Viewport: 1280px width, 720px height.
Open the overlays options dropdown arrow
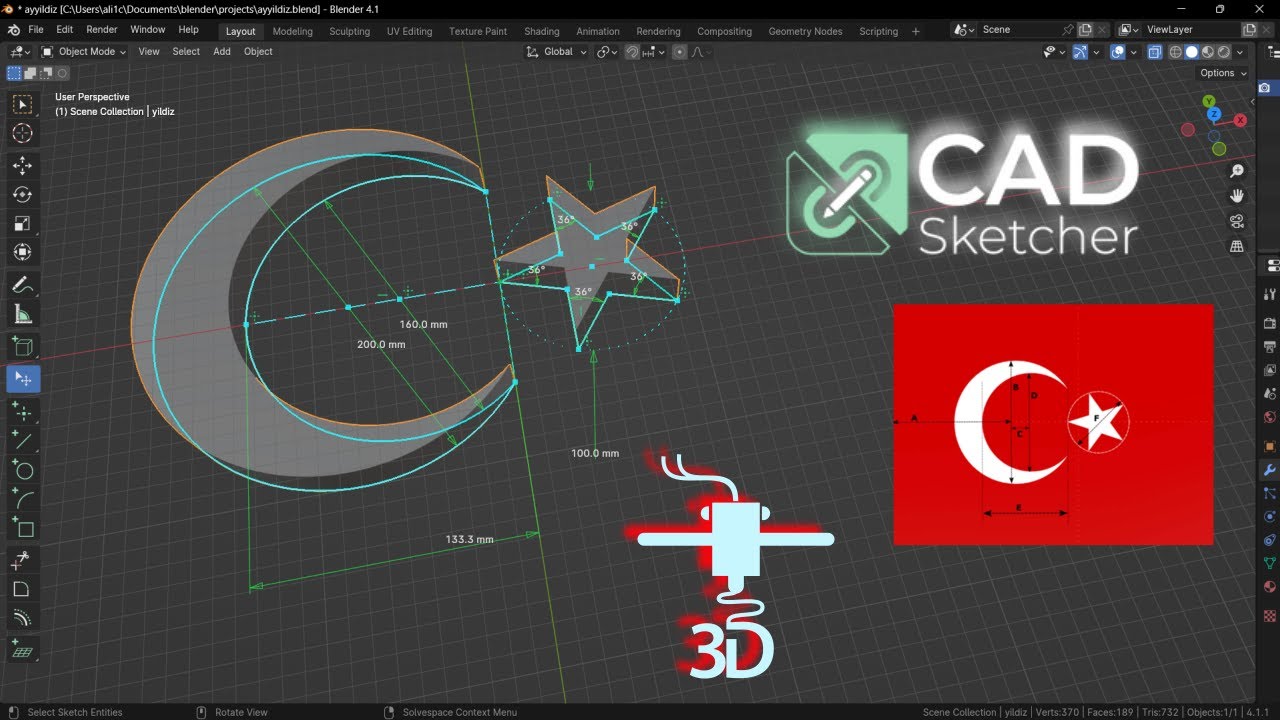click(x=1135, y=51)
